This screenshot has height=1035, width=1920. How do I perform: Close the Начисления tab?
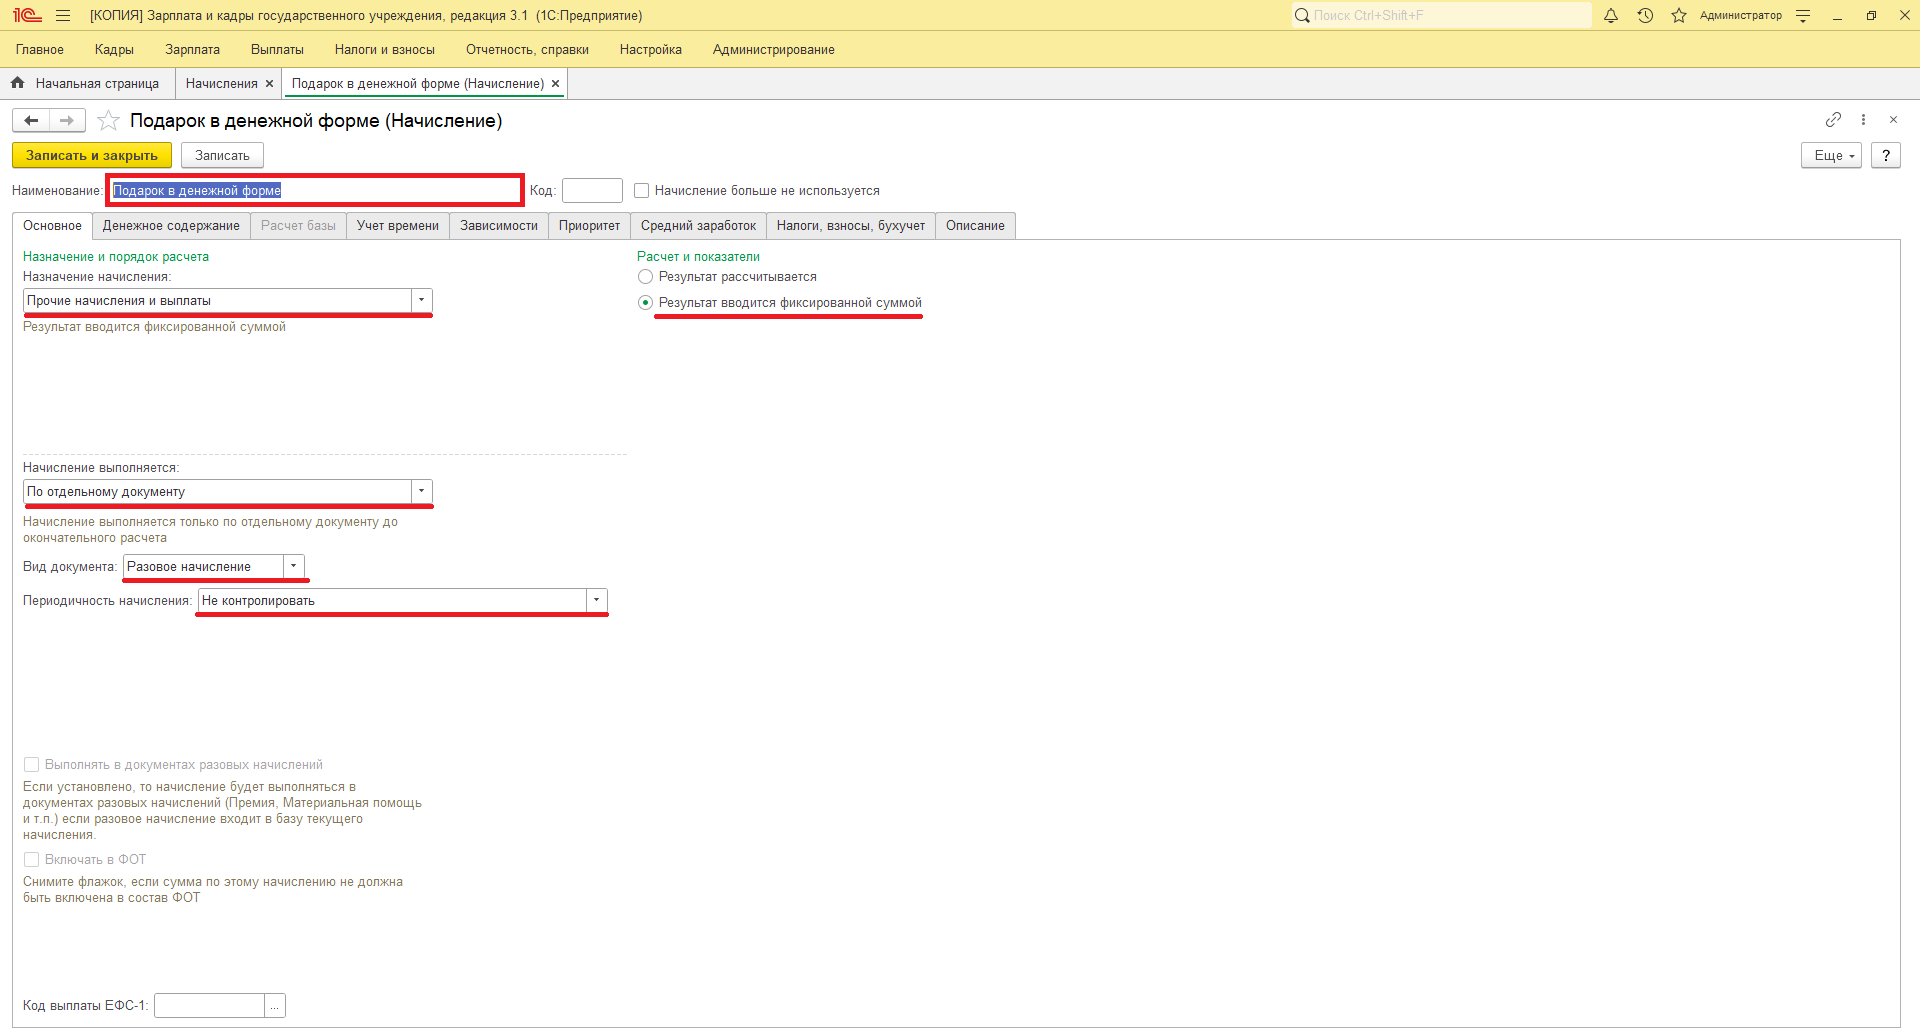[269, 84]
